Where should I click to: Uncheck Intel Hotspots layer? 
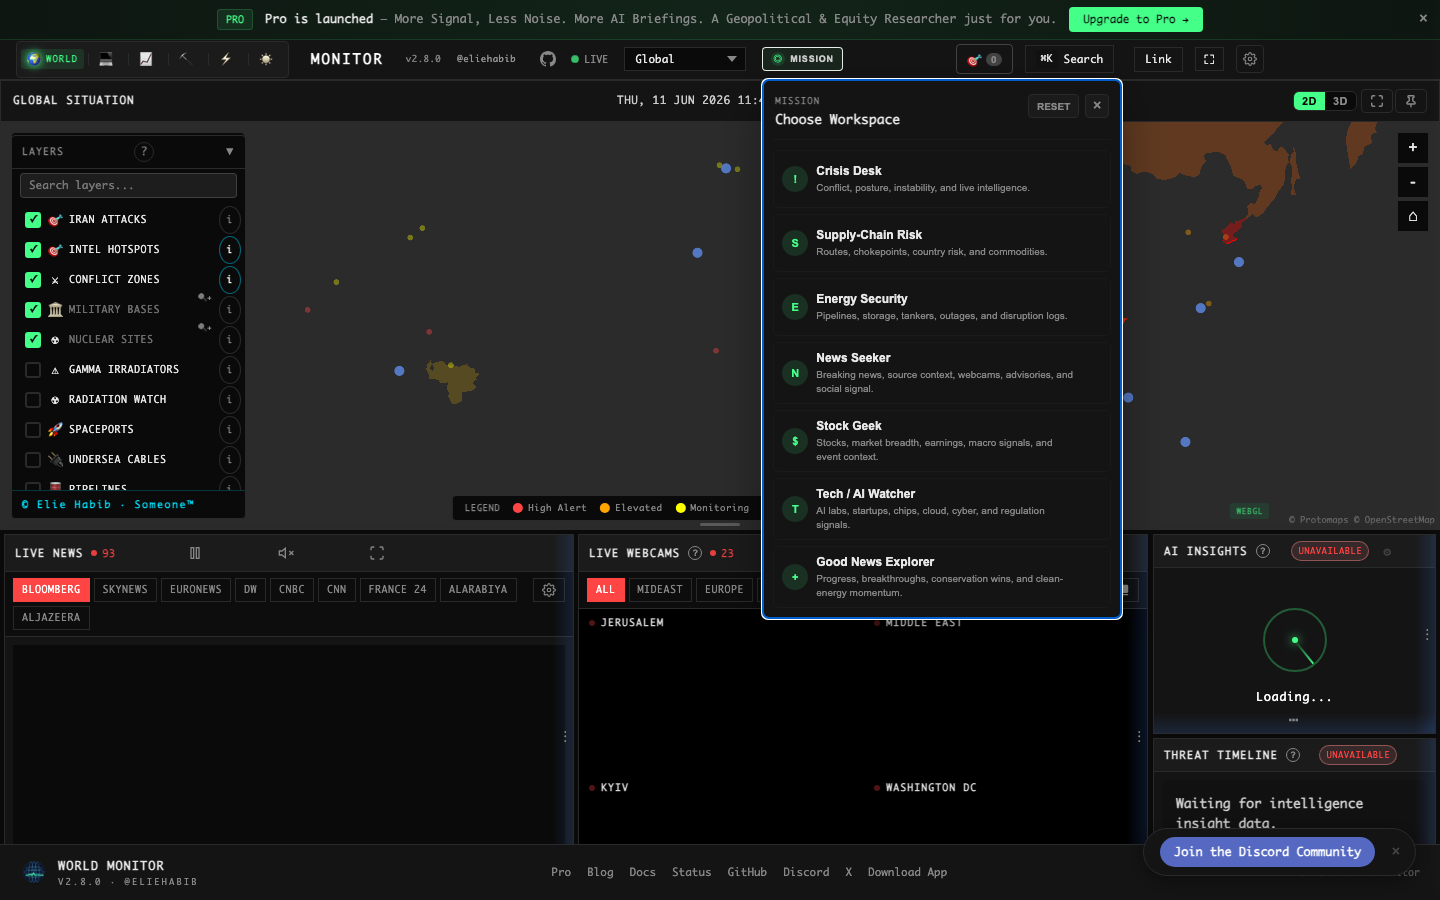(33, 249)
